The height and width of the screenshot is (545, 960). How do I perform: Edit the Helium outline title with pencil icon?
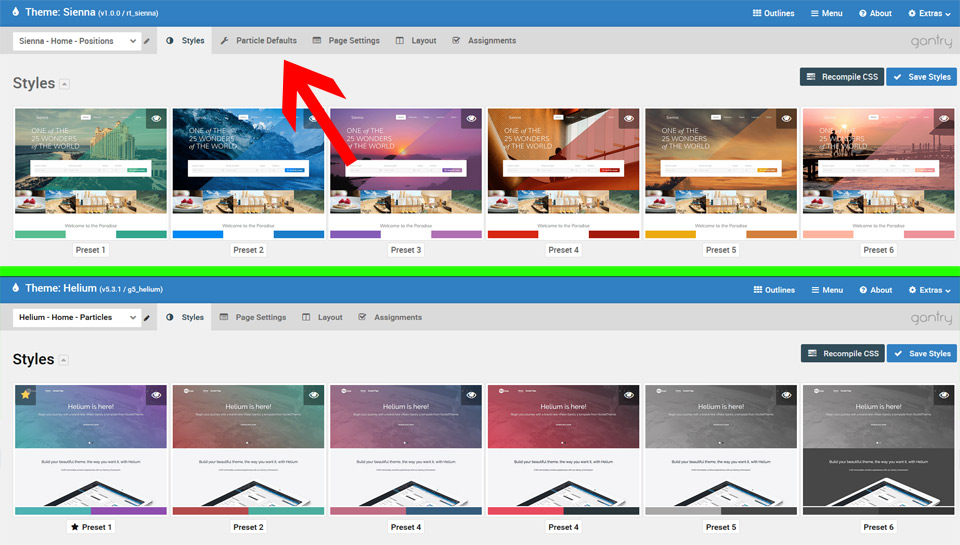[146, 318]
